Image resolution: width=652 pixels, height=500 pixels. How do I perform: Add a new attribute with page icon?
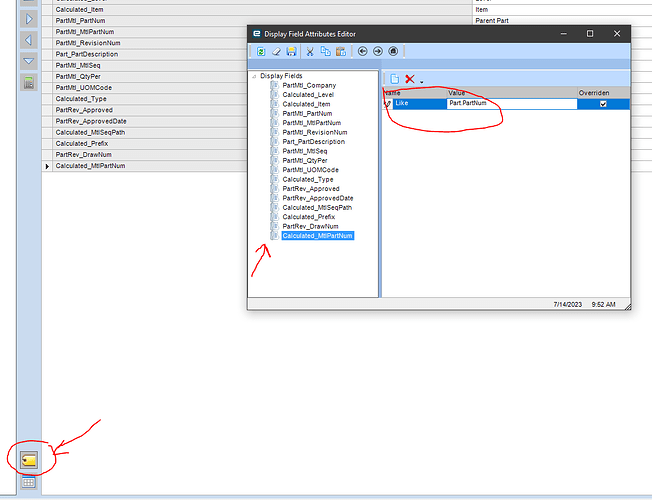(395, 79)
